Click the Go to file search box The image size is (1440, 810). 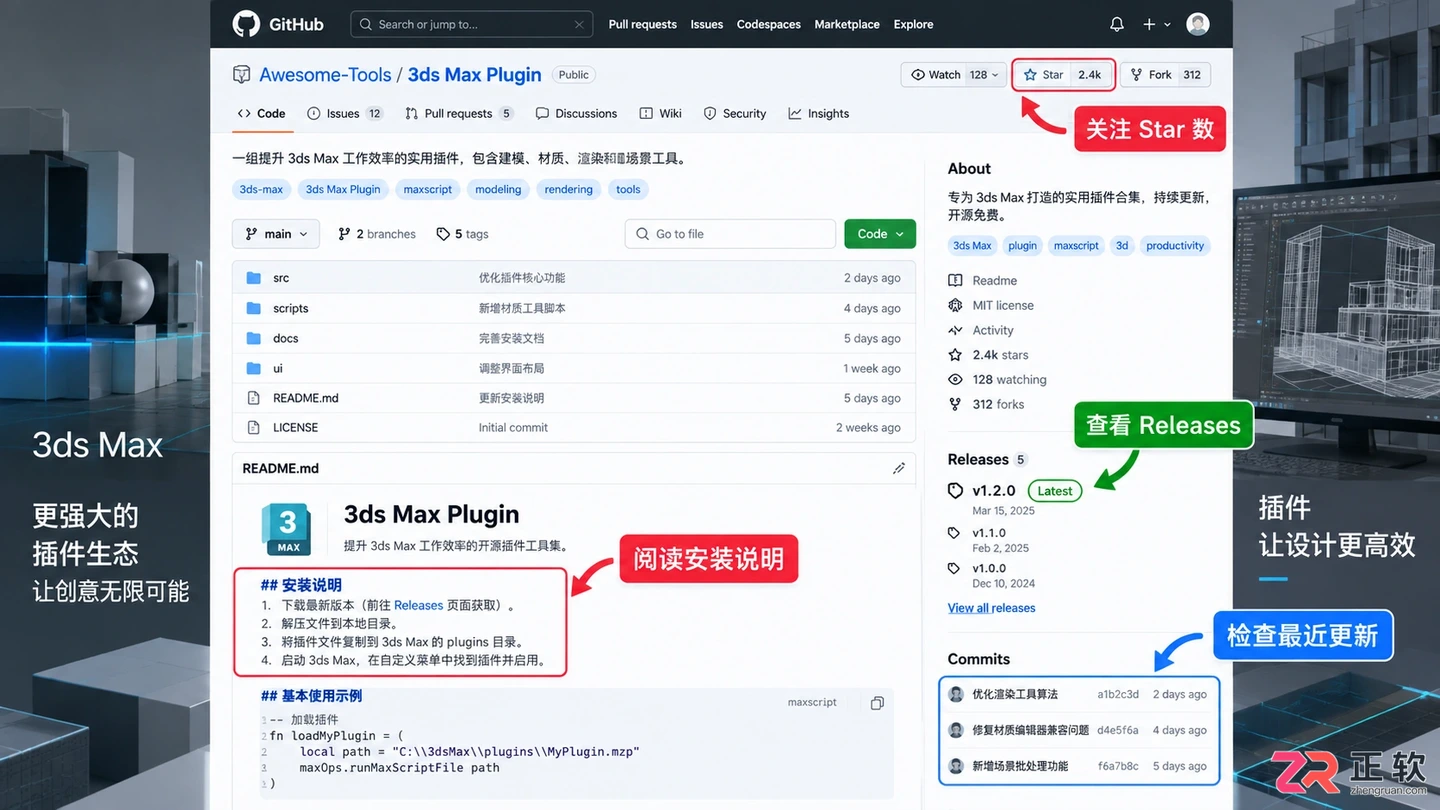[x=730, y=234]
